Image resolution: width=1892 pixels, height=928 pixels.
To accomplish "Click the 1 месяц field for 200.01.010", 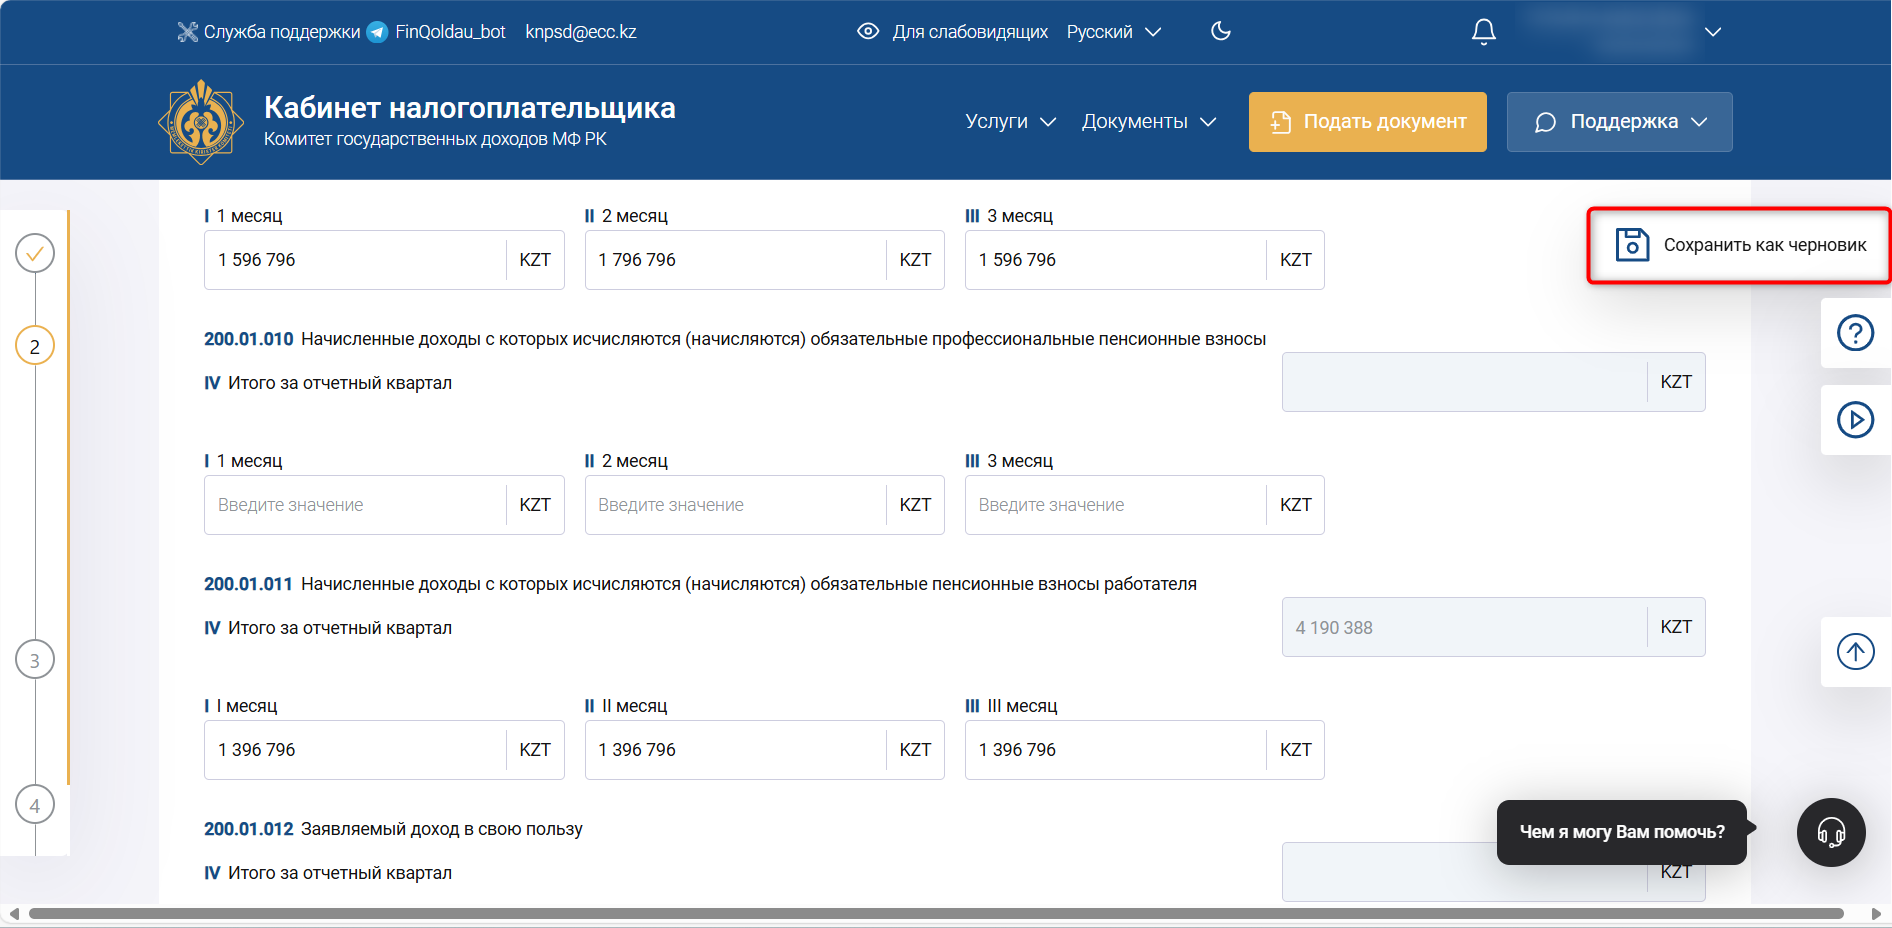I will [355, 505].
